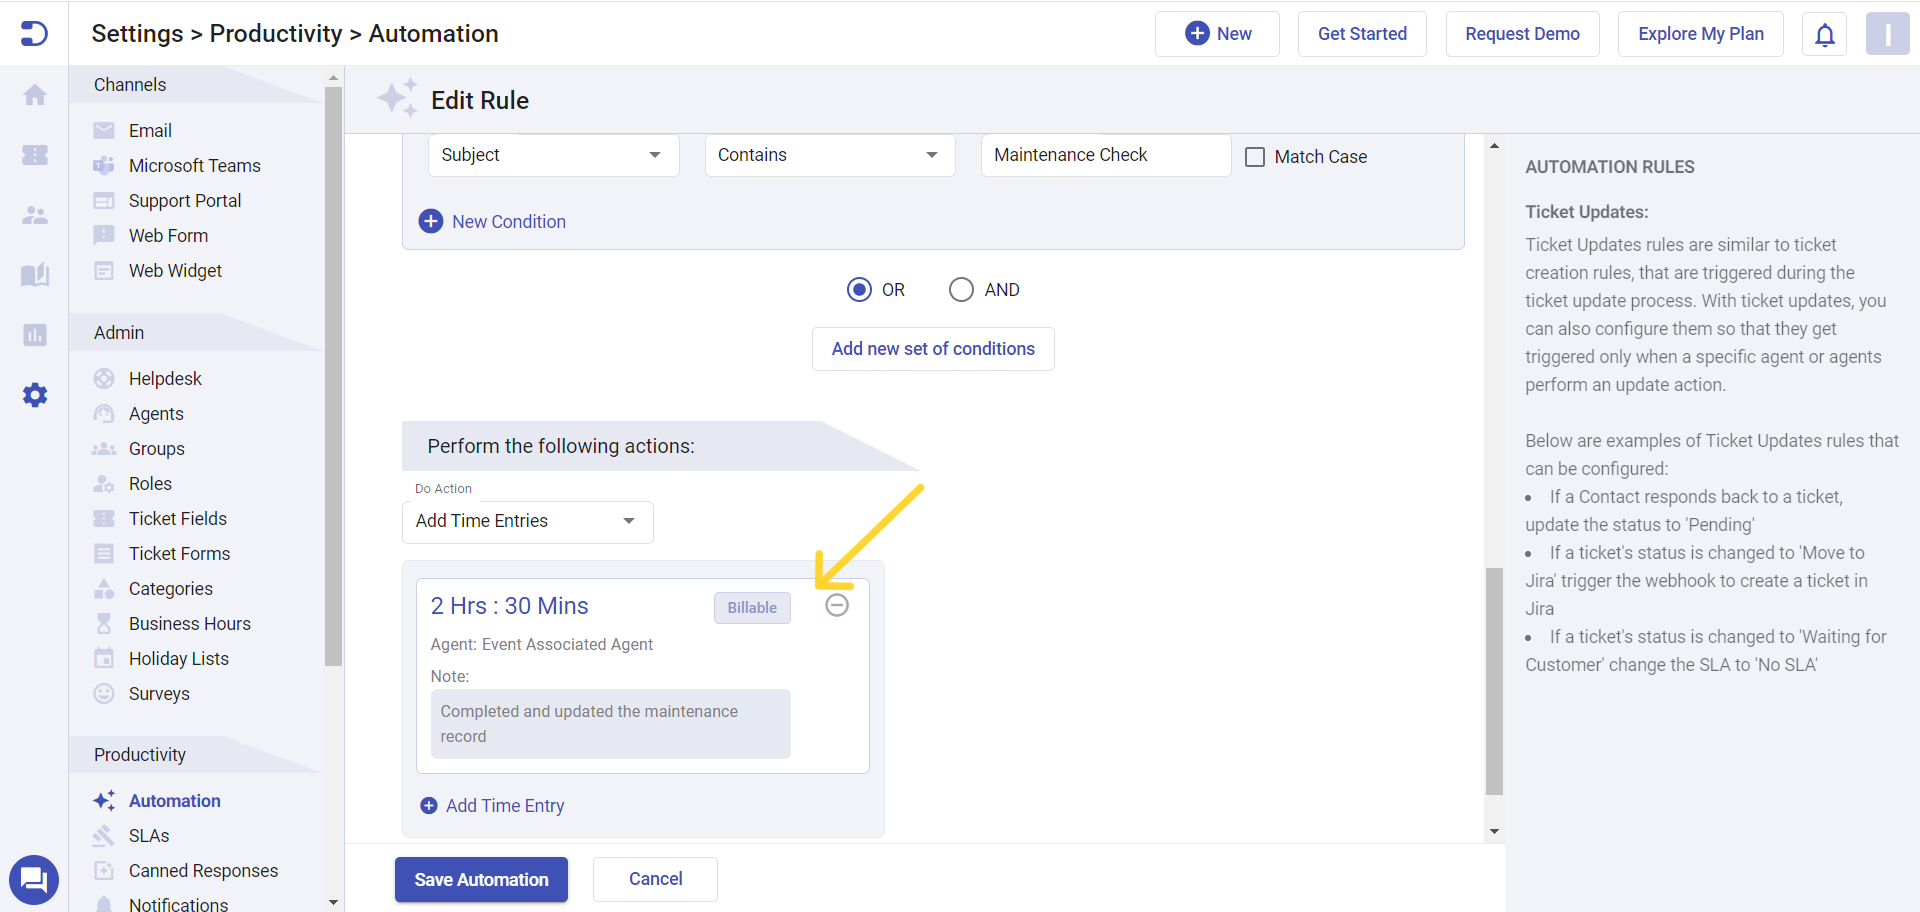The width and height of the screenshot is (1920, 912).
Task: Remove the time entry using minus icon
Action: coord(837,605)
